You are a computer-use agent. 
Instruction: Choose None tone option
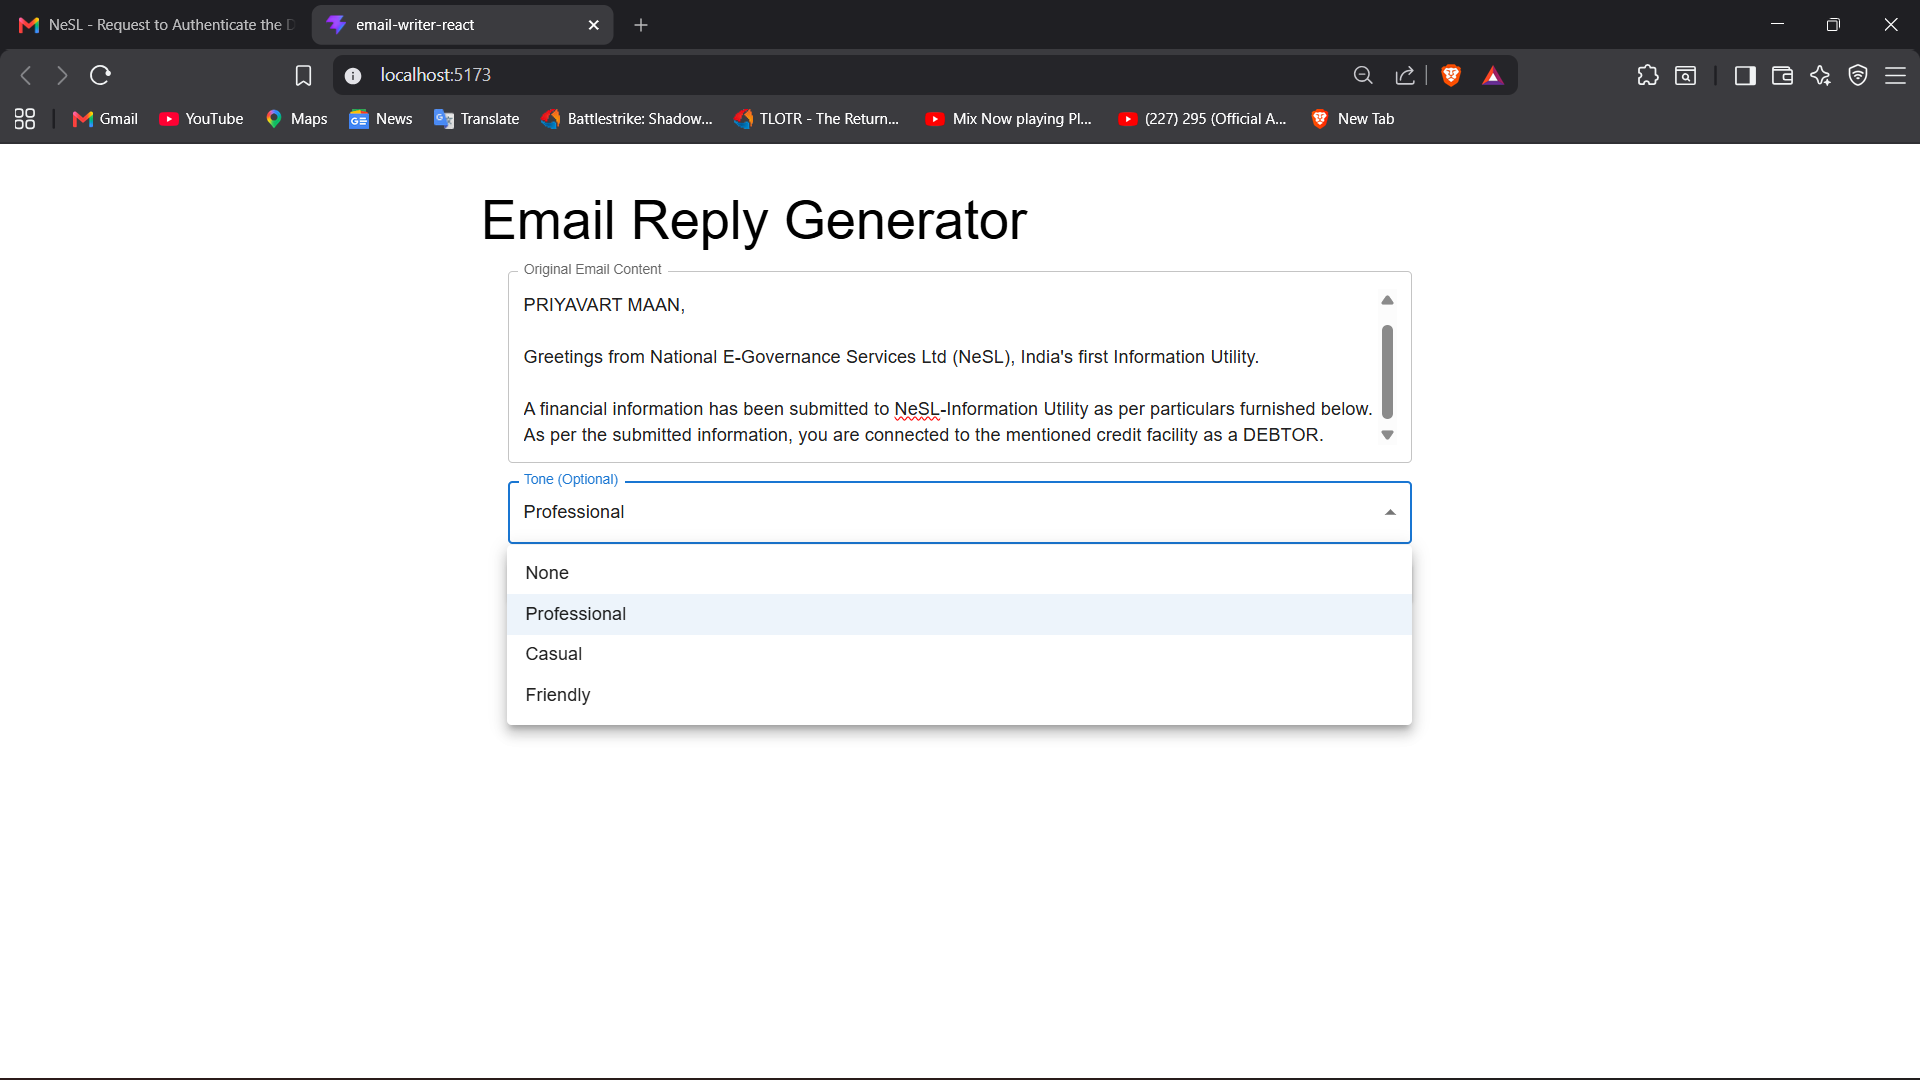[959, 573]
